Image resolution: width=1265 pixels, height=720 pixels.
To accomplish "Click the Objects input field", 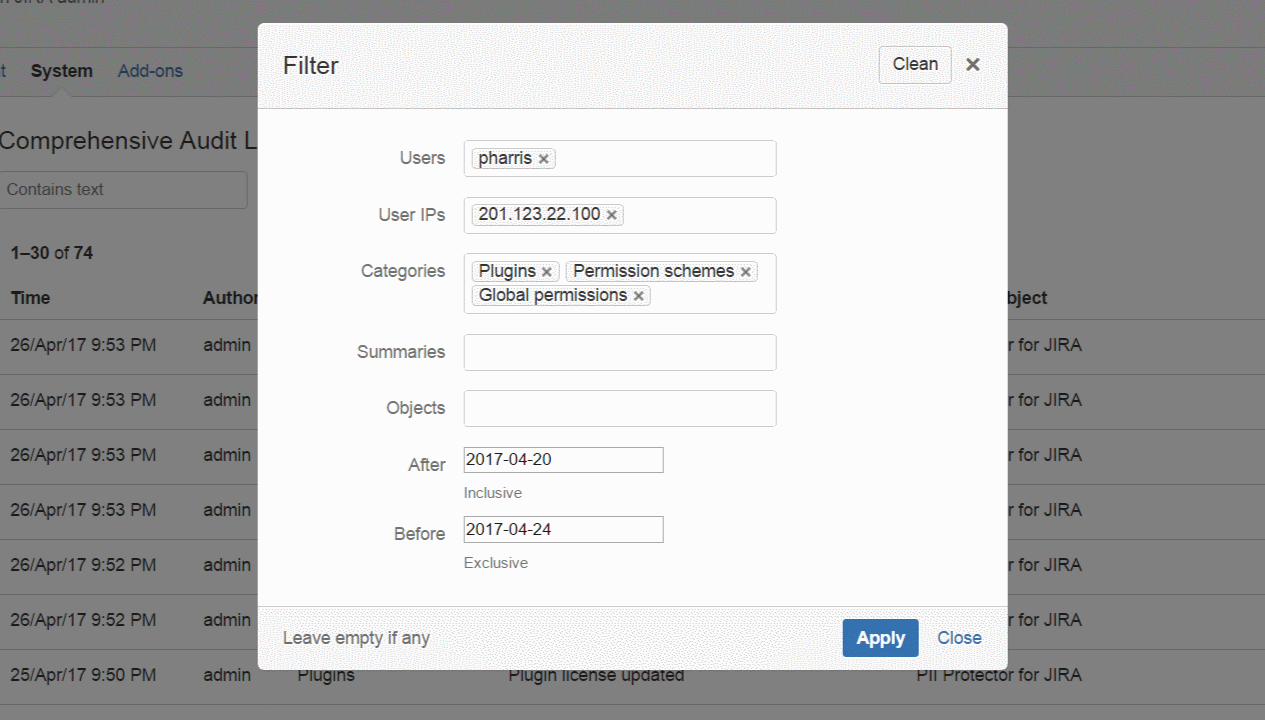I will (620, 408).
